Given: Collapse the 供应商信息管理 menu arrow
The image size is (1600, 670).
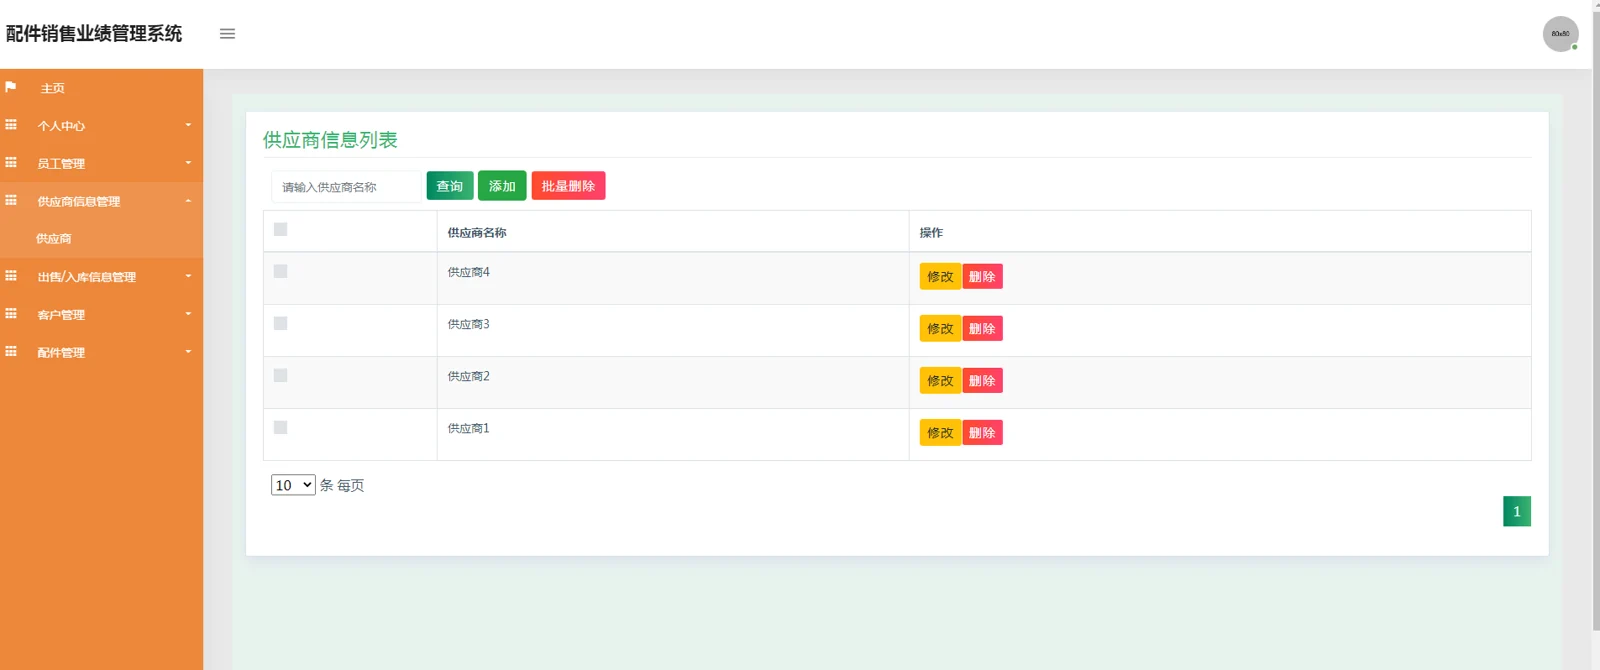Looking at the screenshot, I should (188, 201).
